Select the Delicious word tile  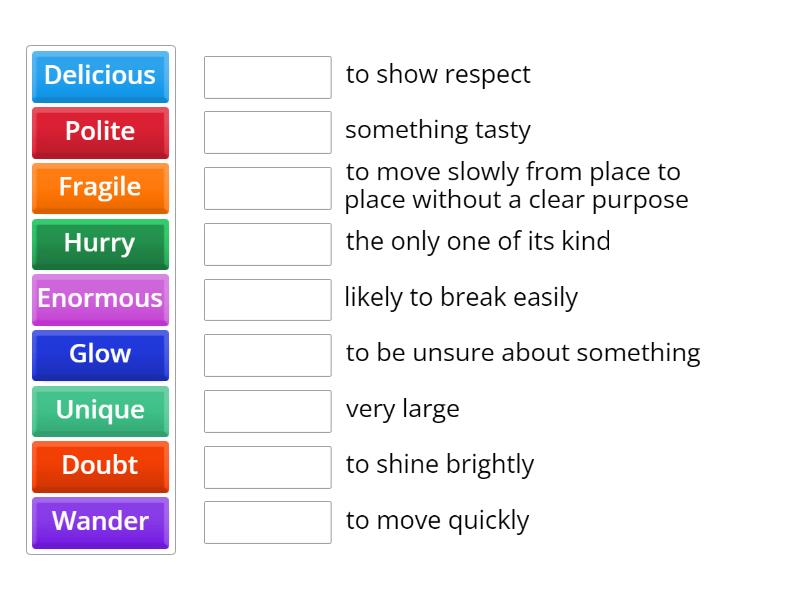100,77
